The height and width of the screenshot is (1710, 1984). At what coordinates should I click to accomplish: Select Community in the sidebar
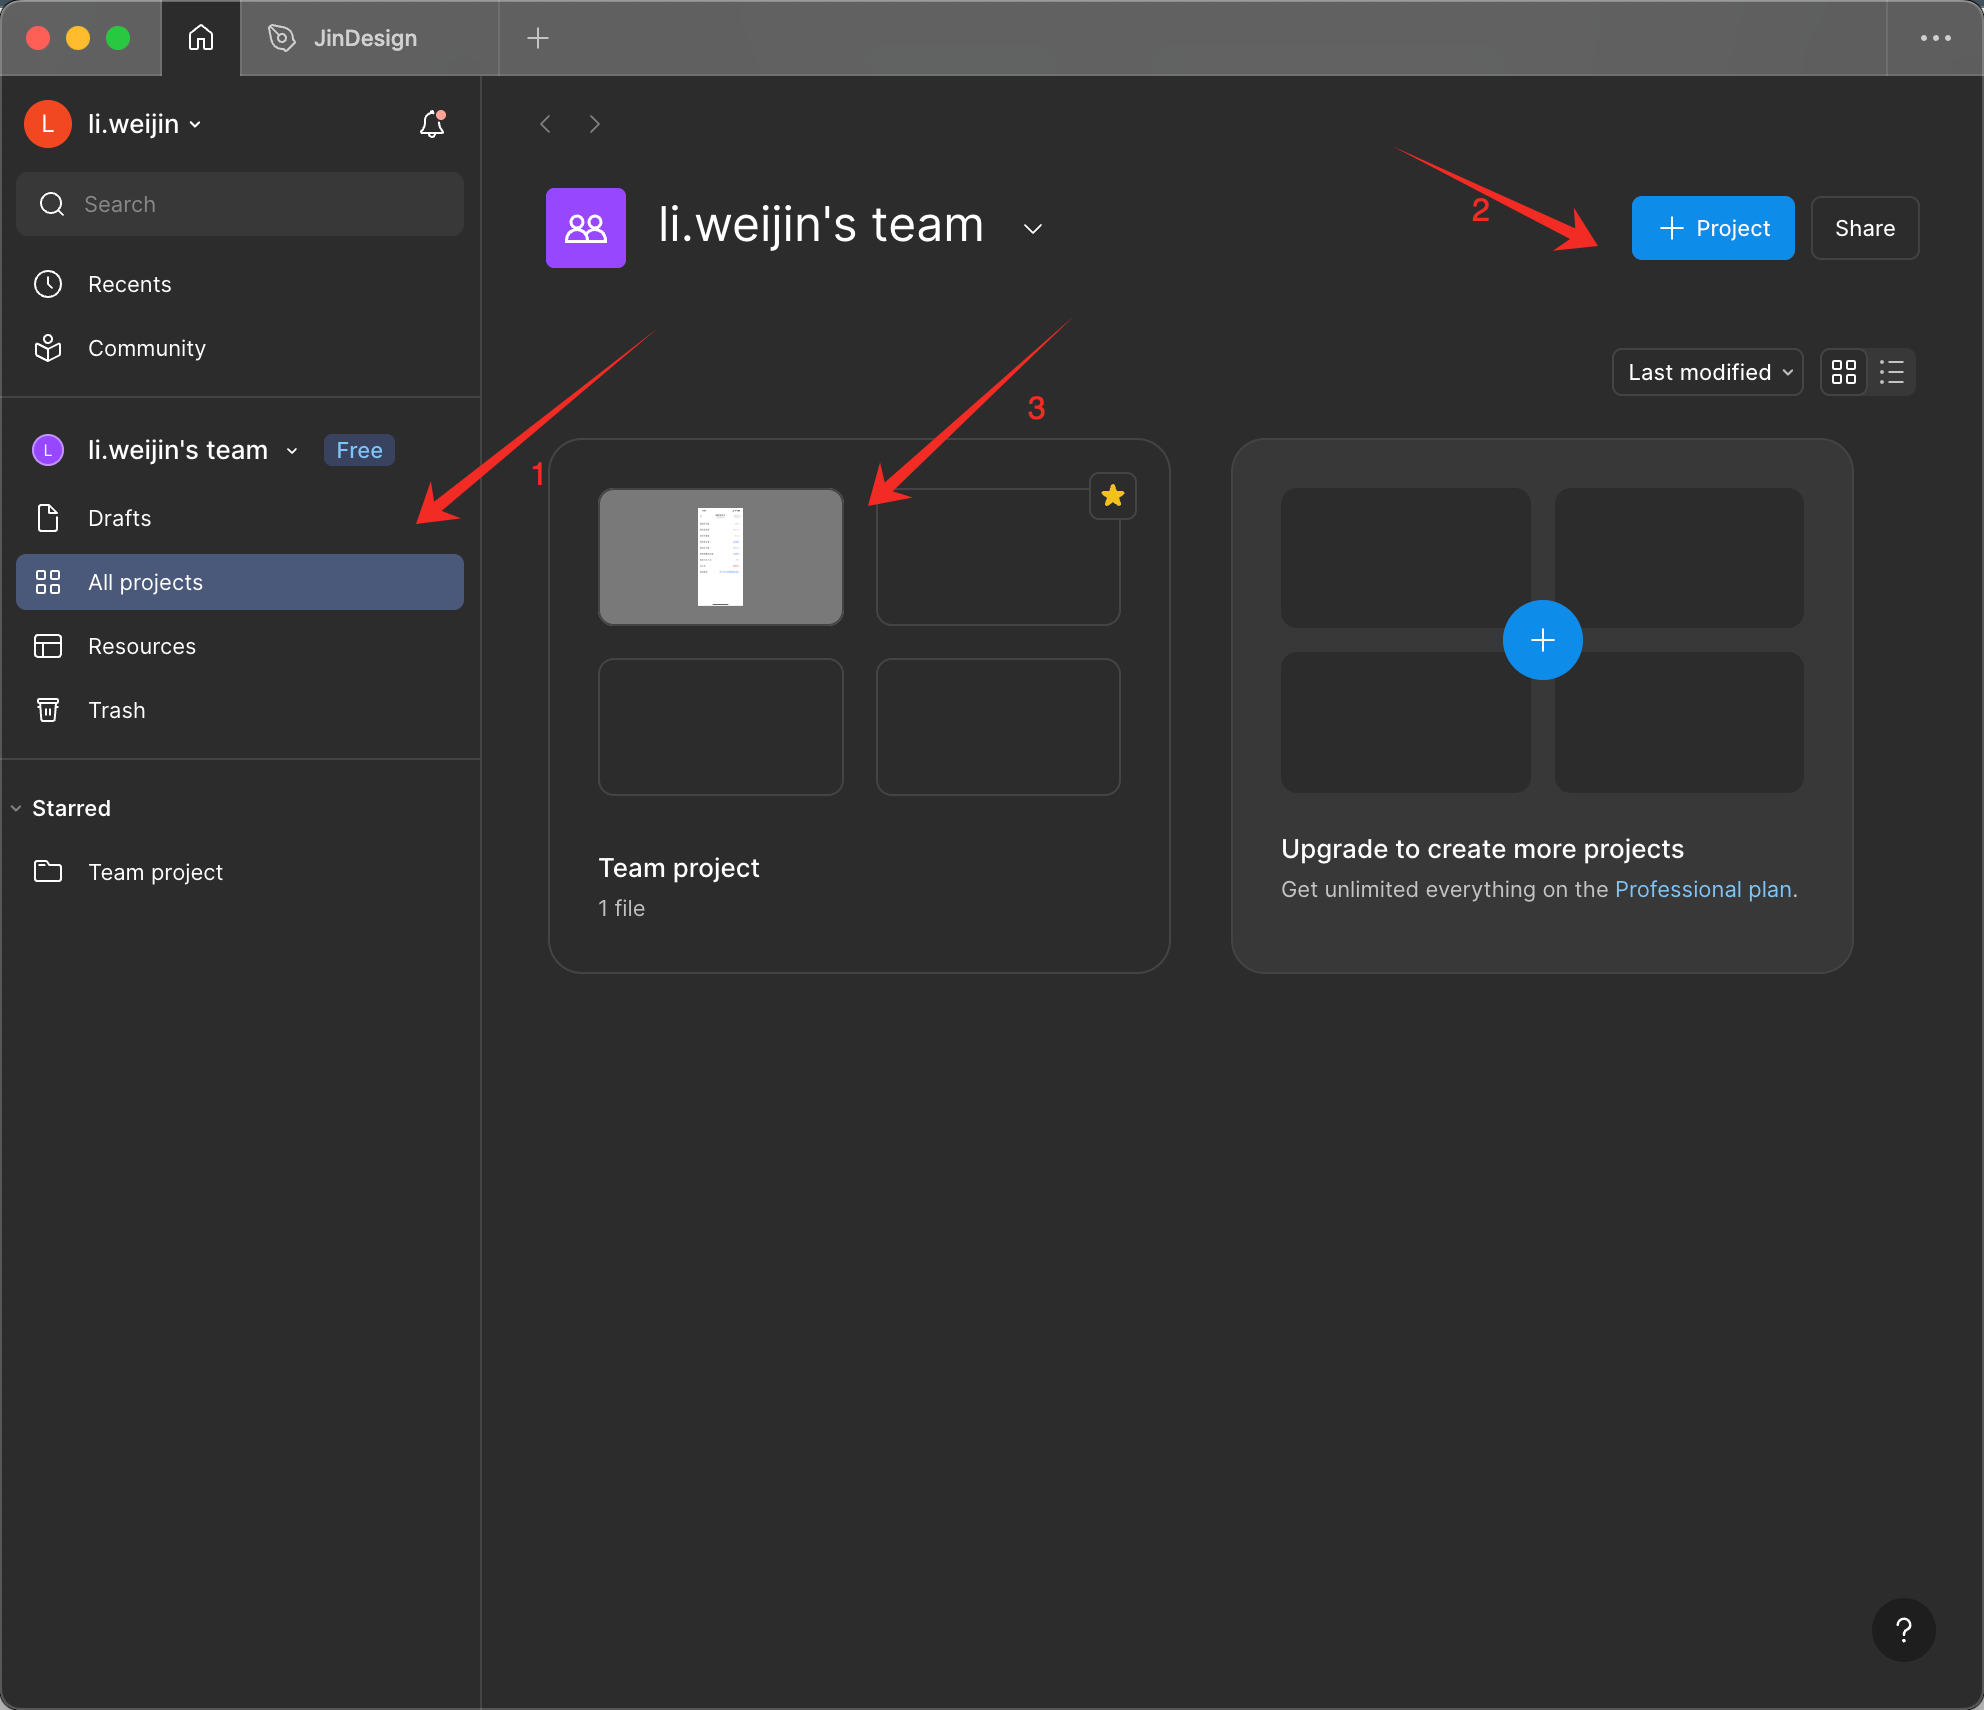[146, 348]
